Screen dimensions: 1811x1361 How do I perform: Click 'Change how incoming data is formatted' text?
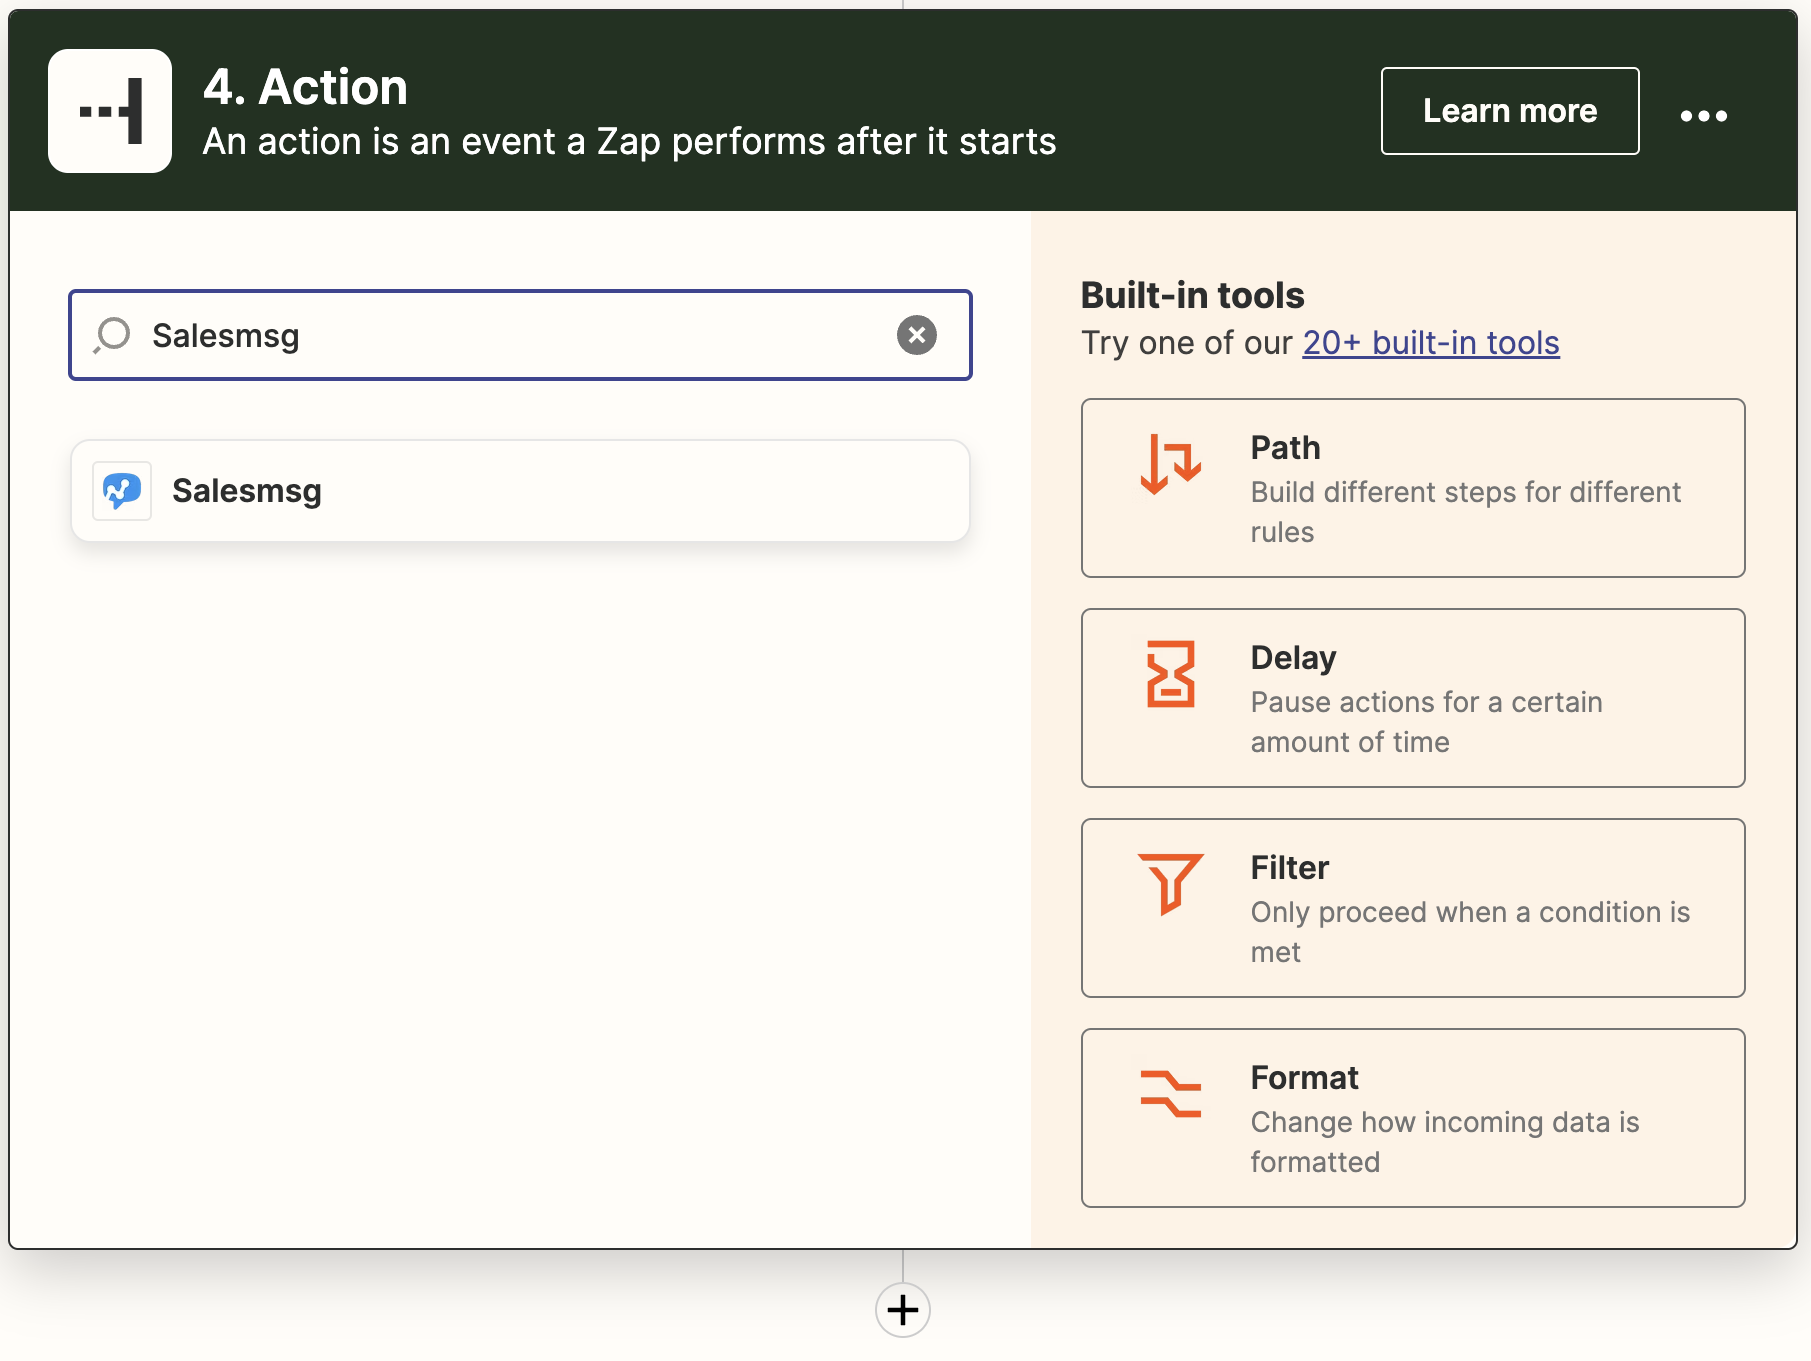click(x=1445, y=1142)
